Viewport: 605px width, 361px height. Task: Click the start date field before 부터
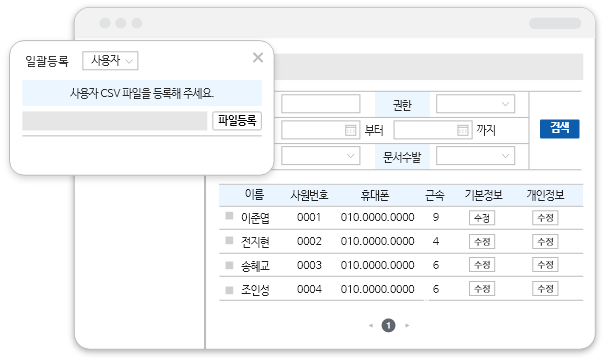(320, 130)
